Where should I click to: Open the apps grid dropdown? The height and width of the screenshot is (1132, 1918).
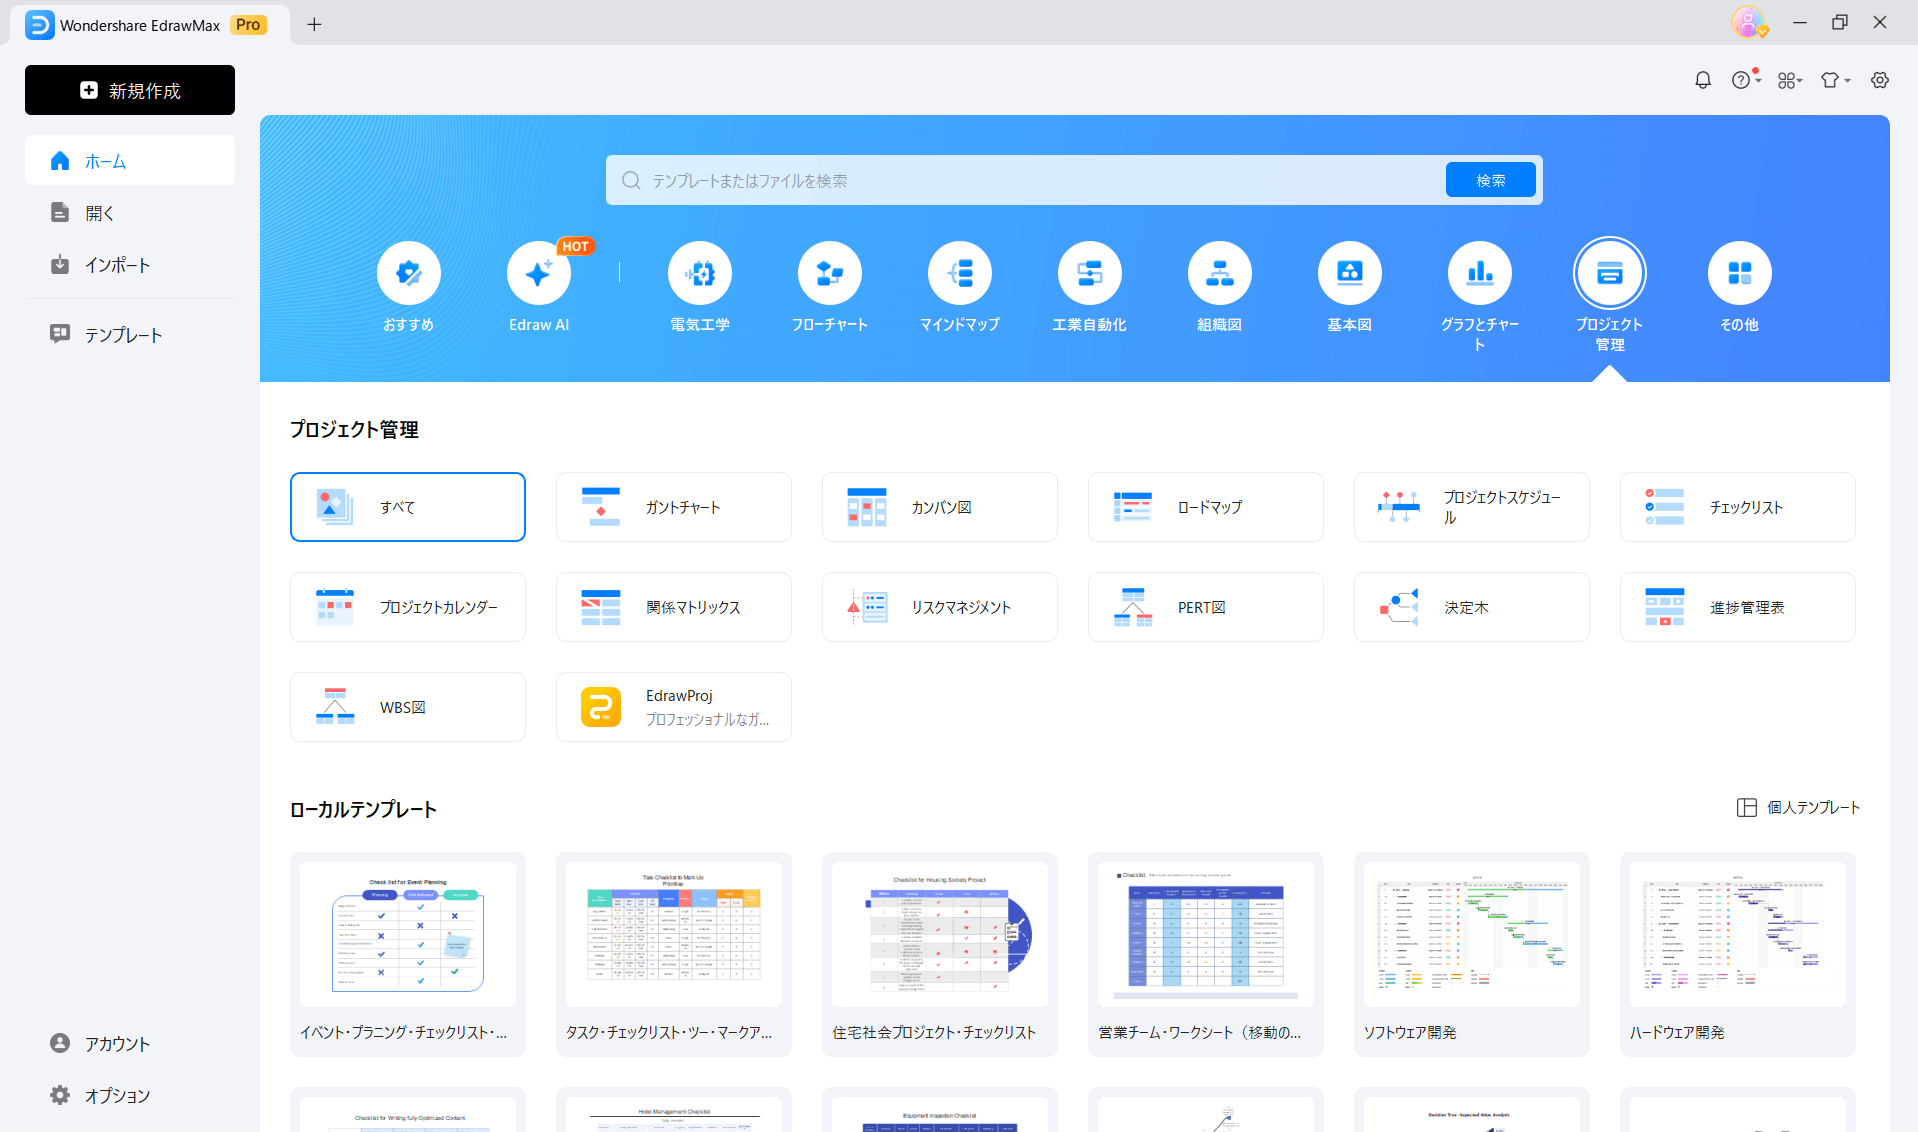1790,80
